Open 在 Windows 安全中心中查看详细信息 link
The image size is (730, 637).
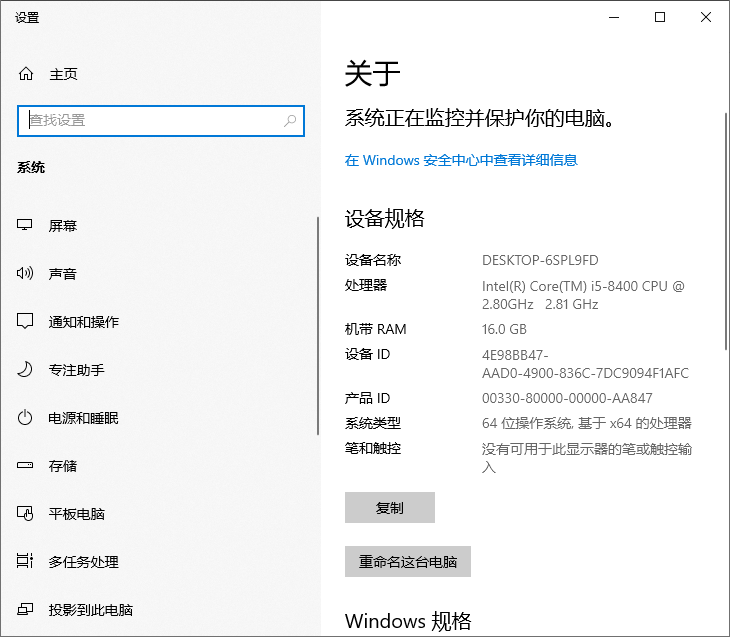tap(461, 160)
